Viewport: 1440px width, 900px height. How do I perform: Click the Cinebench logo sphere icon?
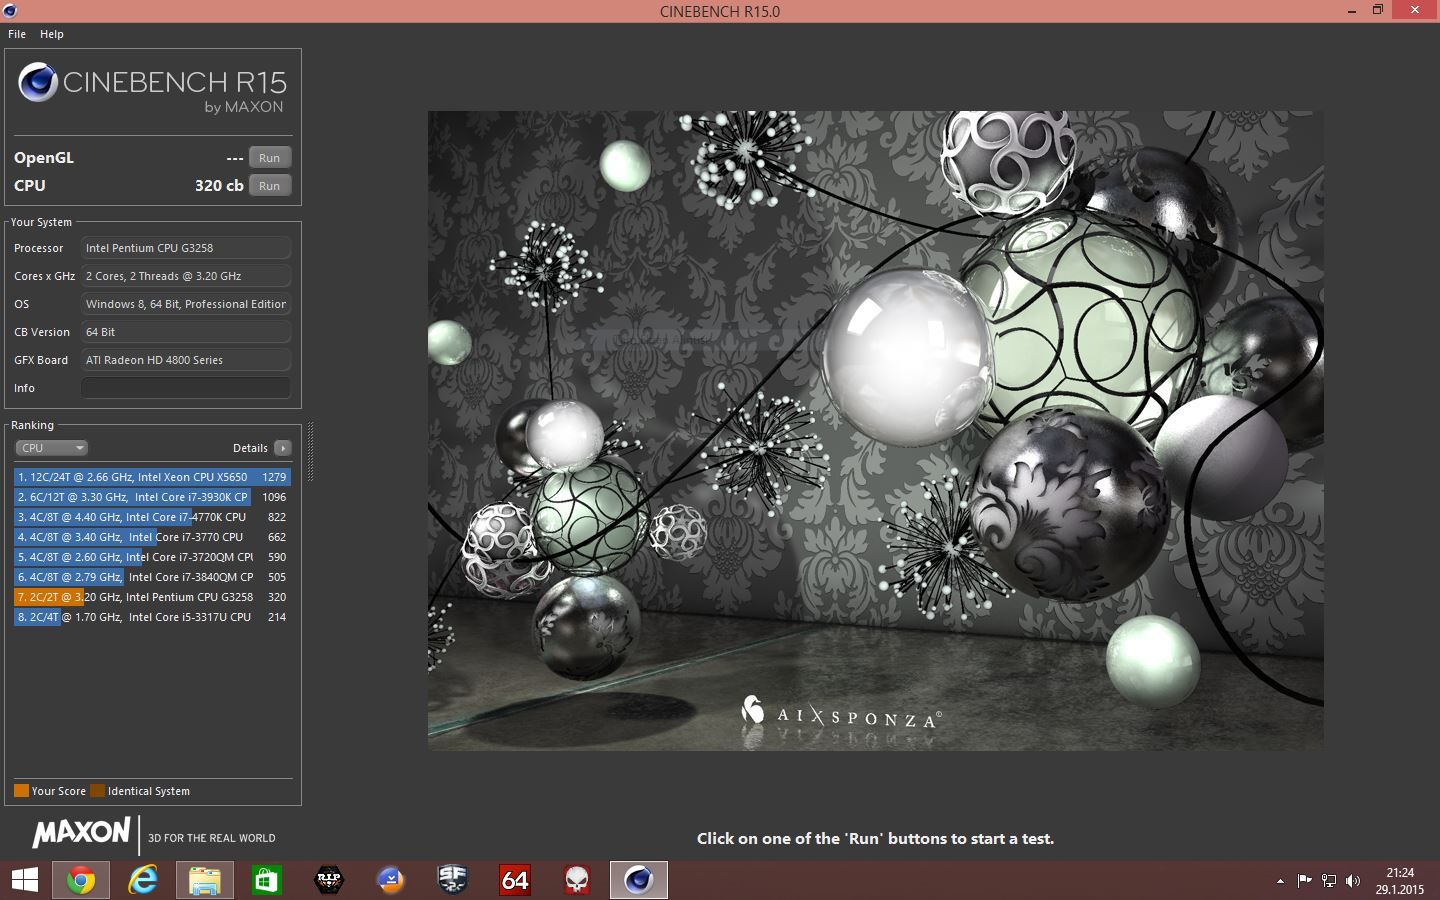point(38,82)
